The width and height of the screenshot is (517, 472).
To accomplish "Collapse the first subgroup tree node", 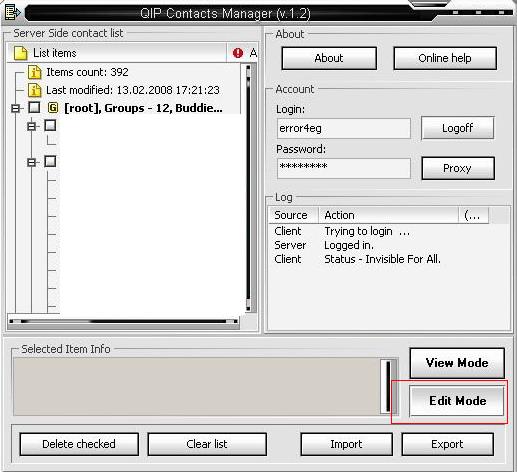I will tap(31, 126).
